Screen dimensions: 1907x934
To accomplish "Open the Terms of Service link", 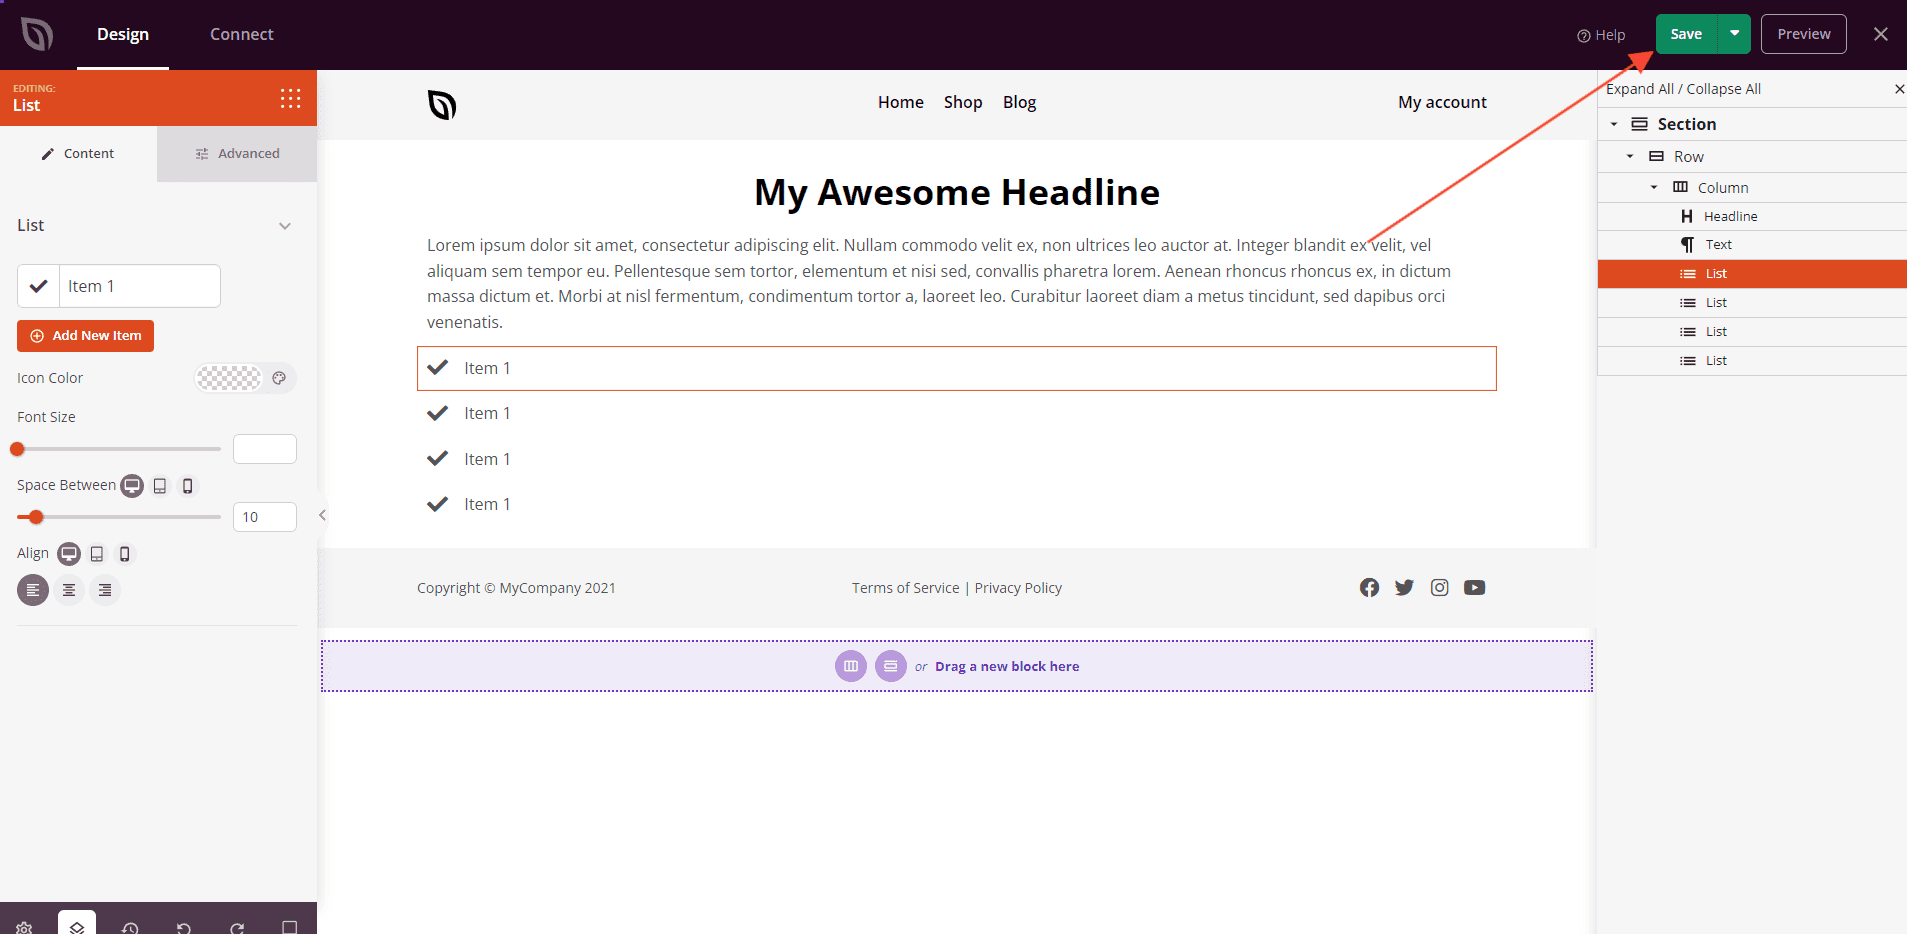I will [x=906, y=587].
